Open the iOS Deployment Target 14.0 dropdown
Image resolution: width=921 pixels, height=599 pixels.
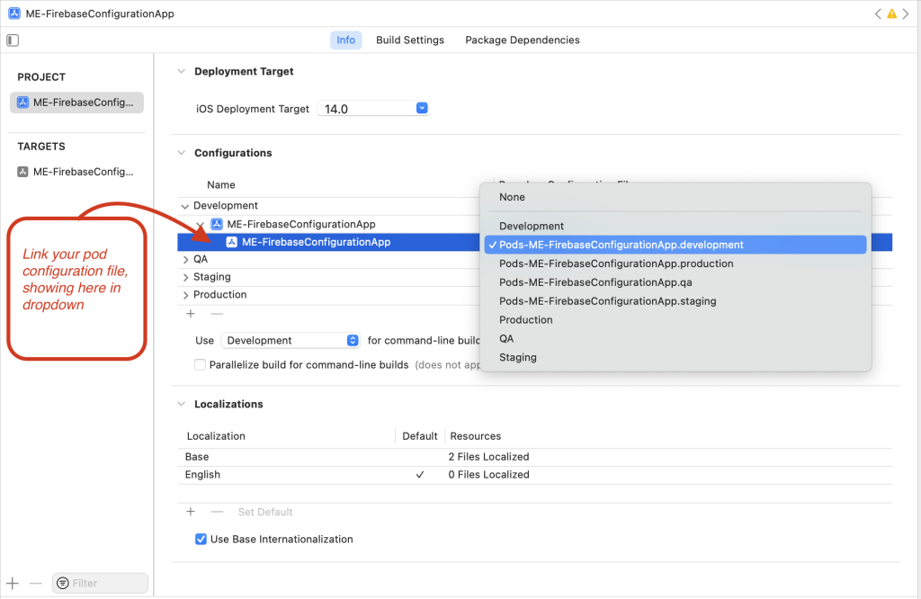coord(420,108)
